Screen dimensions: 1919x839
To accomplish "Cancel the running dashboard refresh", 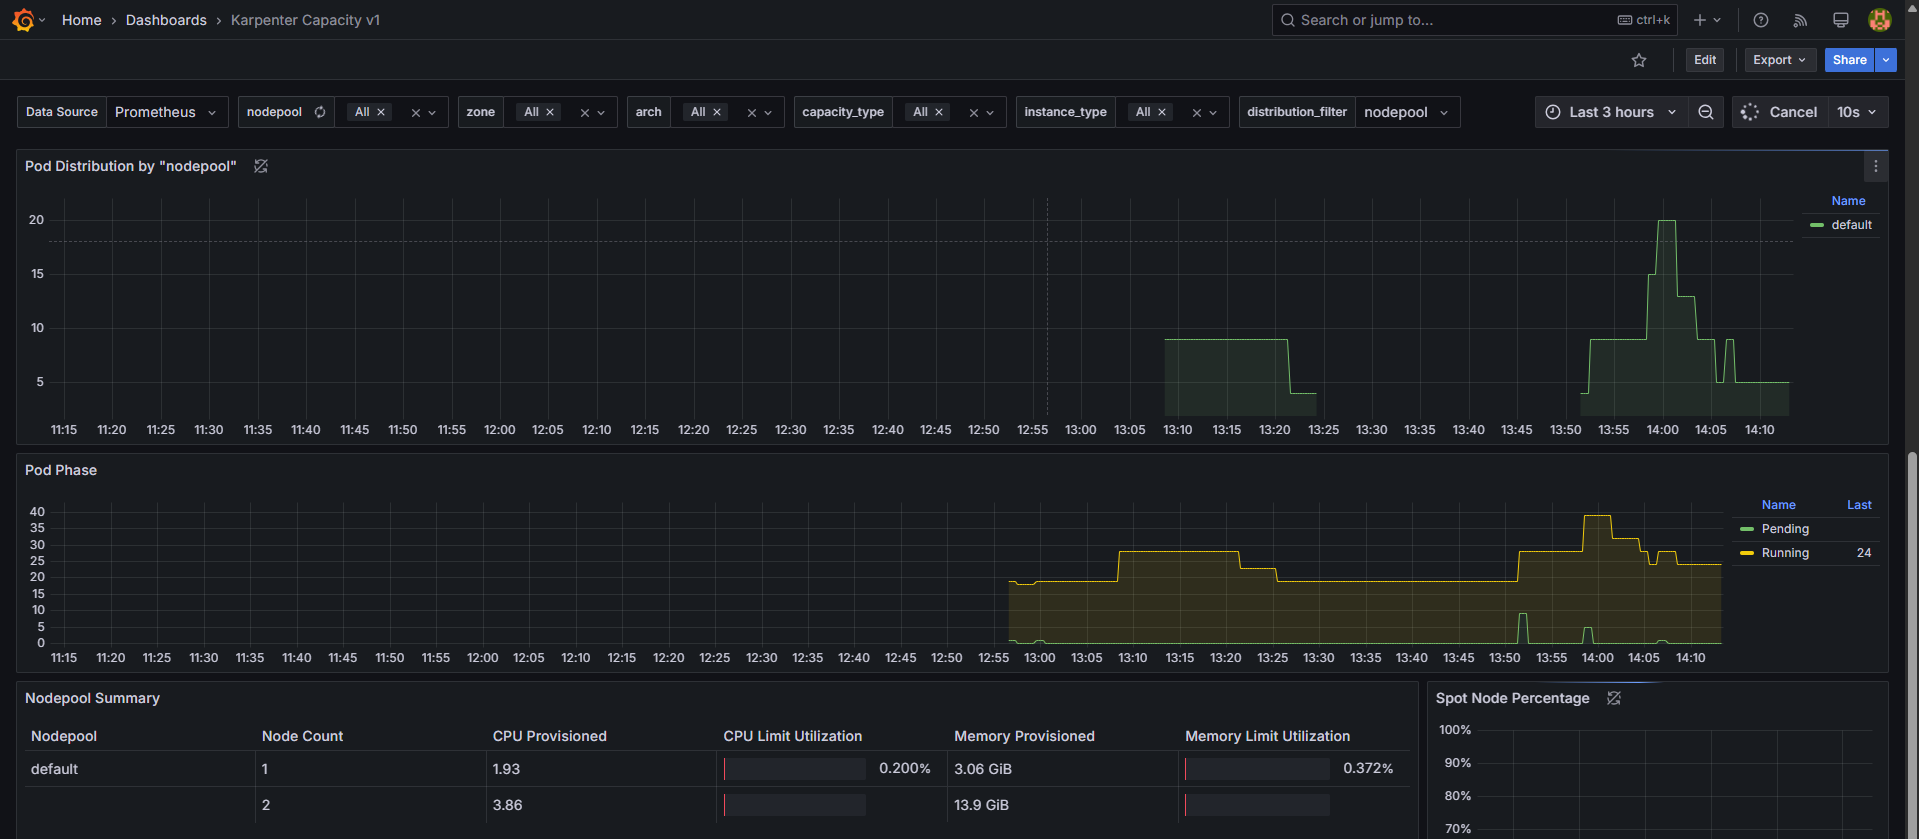I will (x=1780, y=112).
